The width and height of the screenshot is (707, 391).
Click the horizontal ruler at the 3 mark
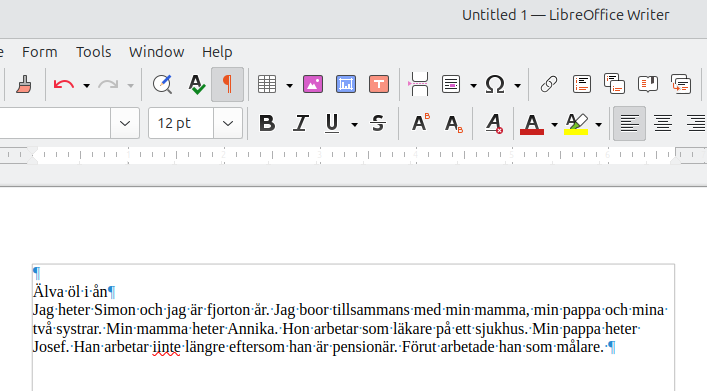point(320,155)
